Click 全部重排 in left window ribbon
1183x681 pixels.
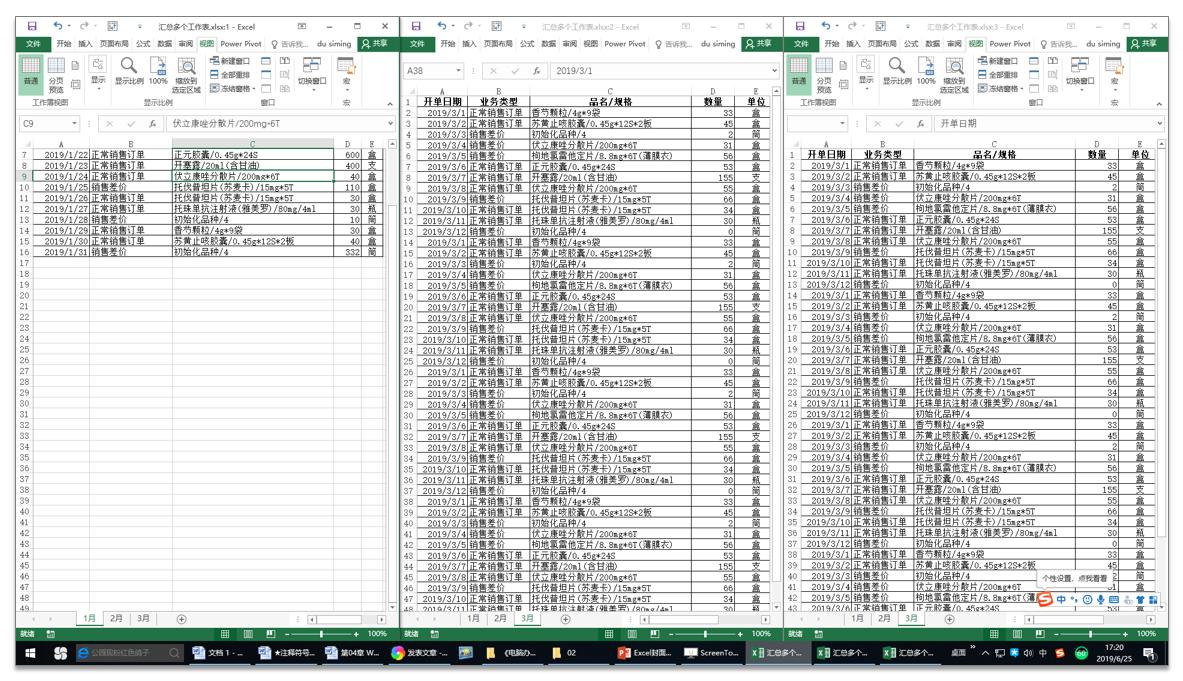(x=229, y=75)
